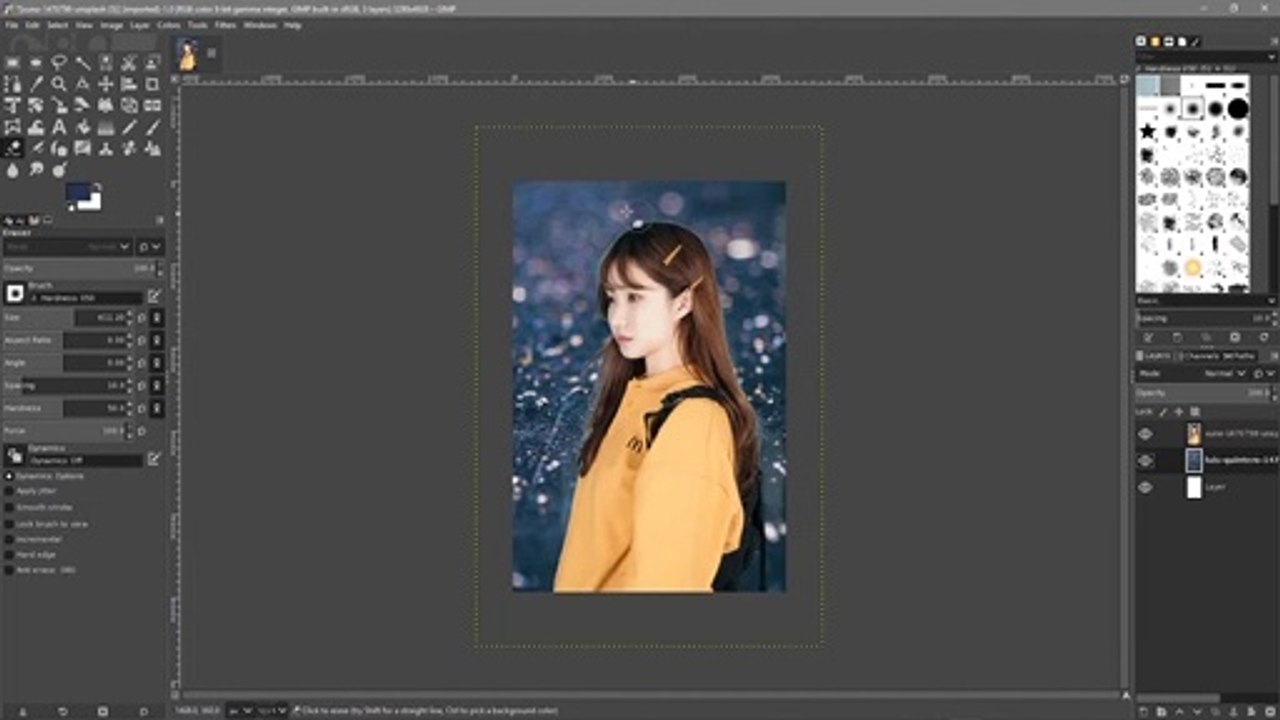Select the Zoom magnifier tool
The image size is (1280, 720).
pyautogui.click(x=59, y=84)
